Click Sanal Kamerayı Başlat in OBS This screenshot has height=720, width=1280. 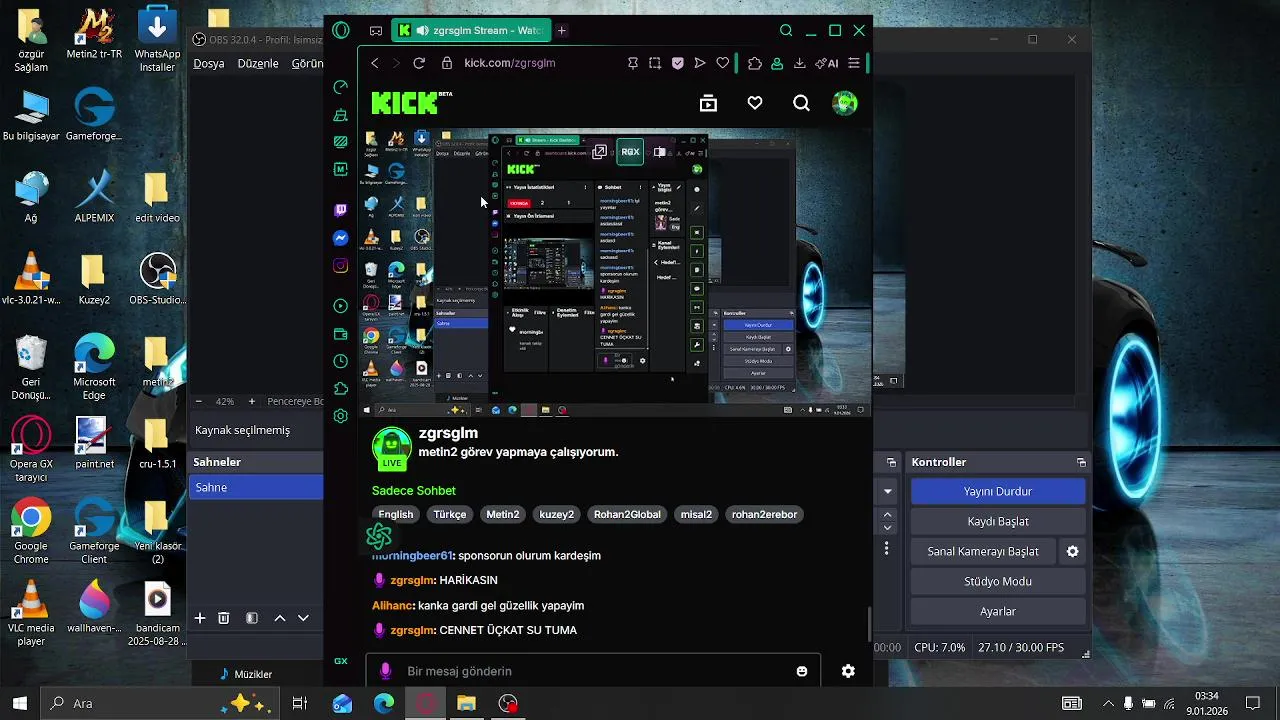pyautogui.click(x=983, y=551)
